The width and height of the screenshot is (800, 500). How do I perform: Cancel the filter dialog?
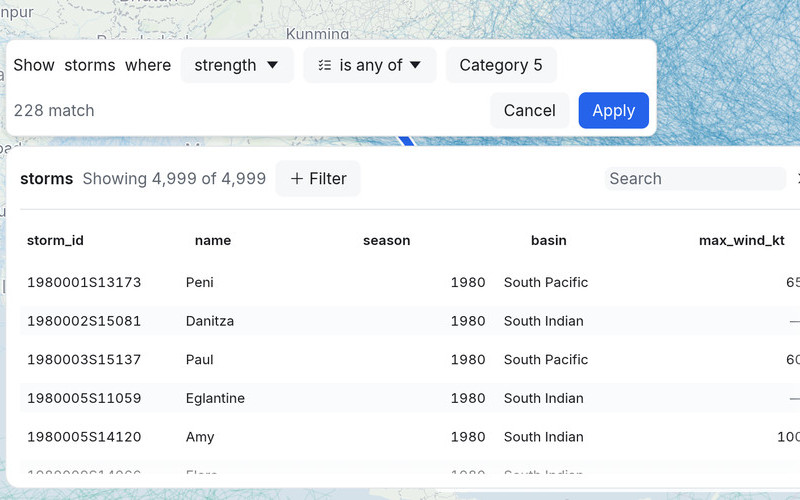[x=530, y=110]
